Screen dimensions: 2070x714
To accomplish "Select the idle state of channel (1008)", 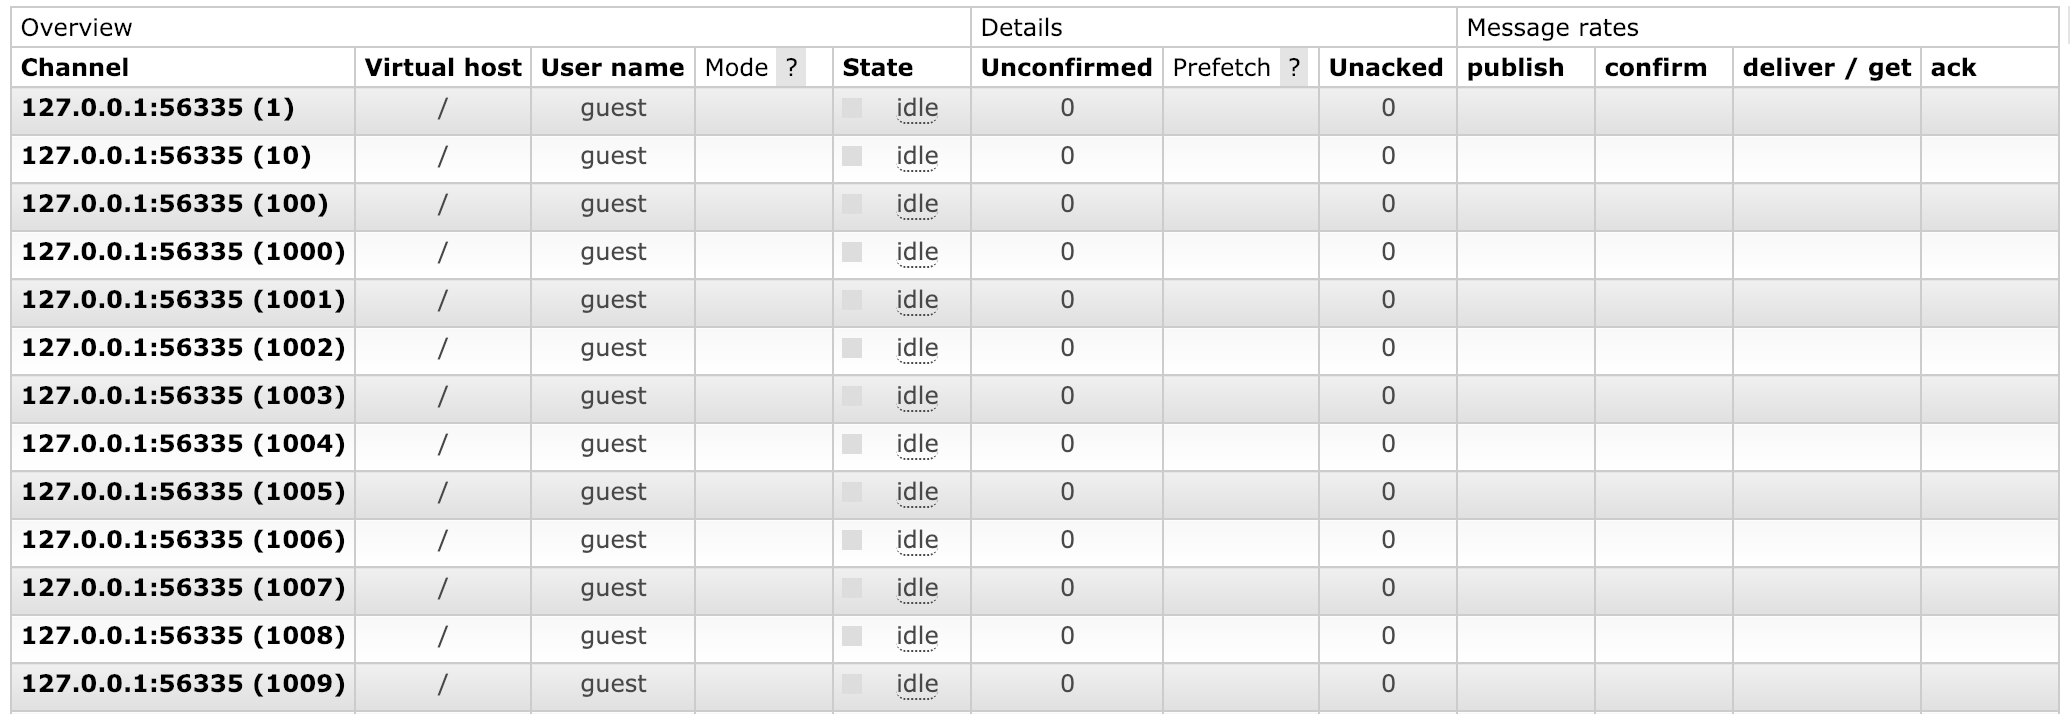I will [917, 636].
